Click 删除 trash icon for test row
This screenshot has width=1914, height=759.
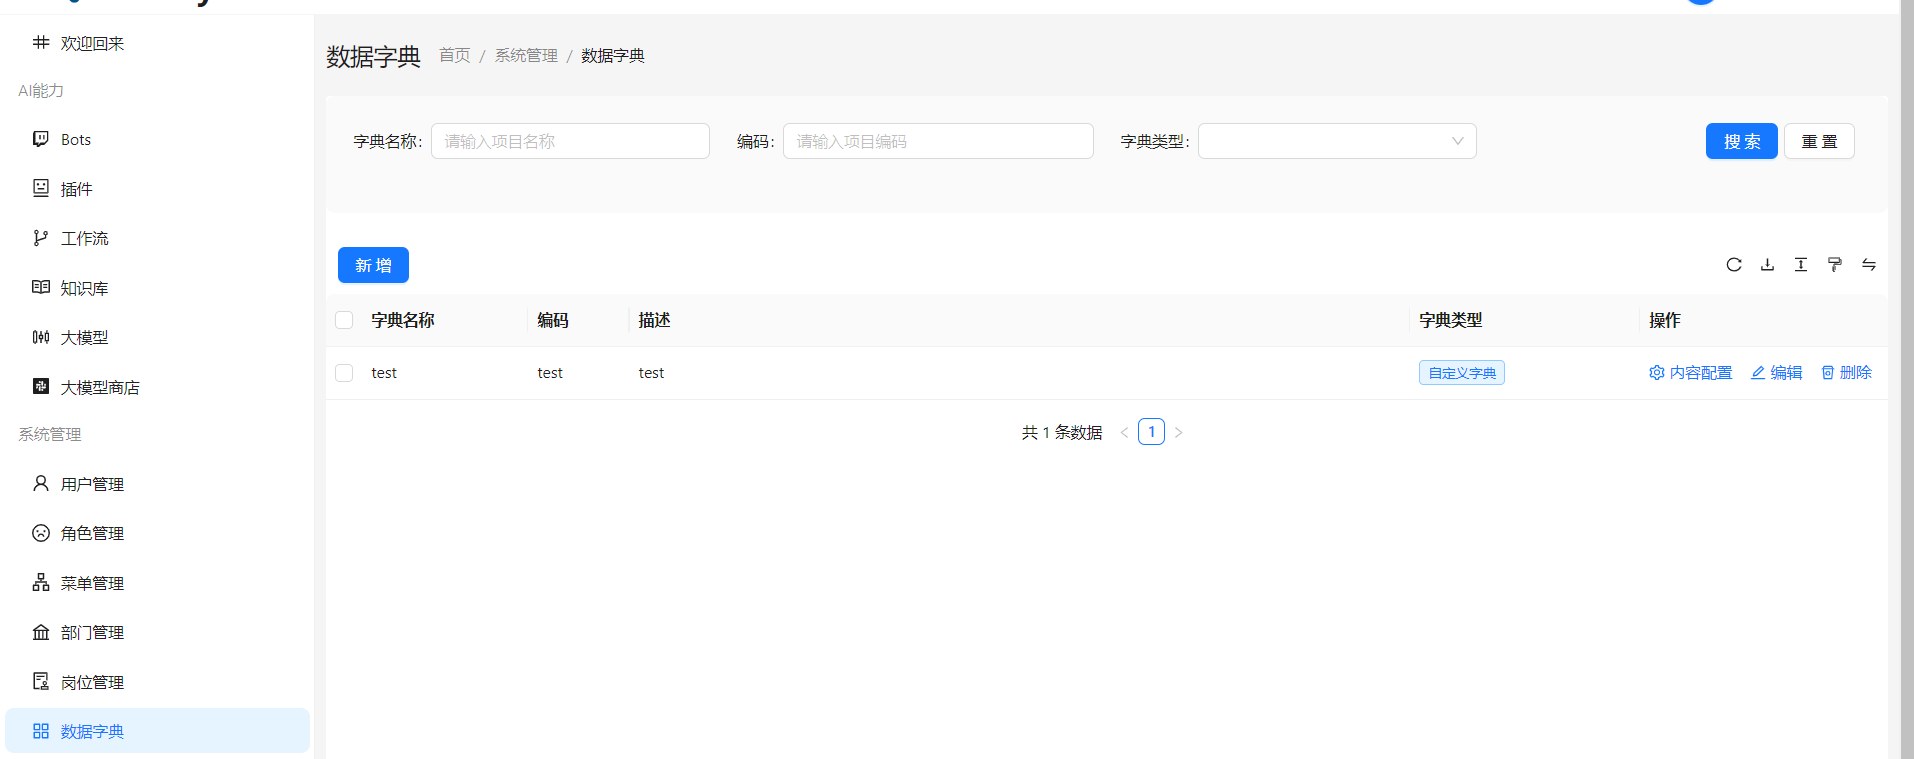coord(1846,373)
